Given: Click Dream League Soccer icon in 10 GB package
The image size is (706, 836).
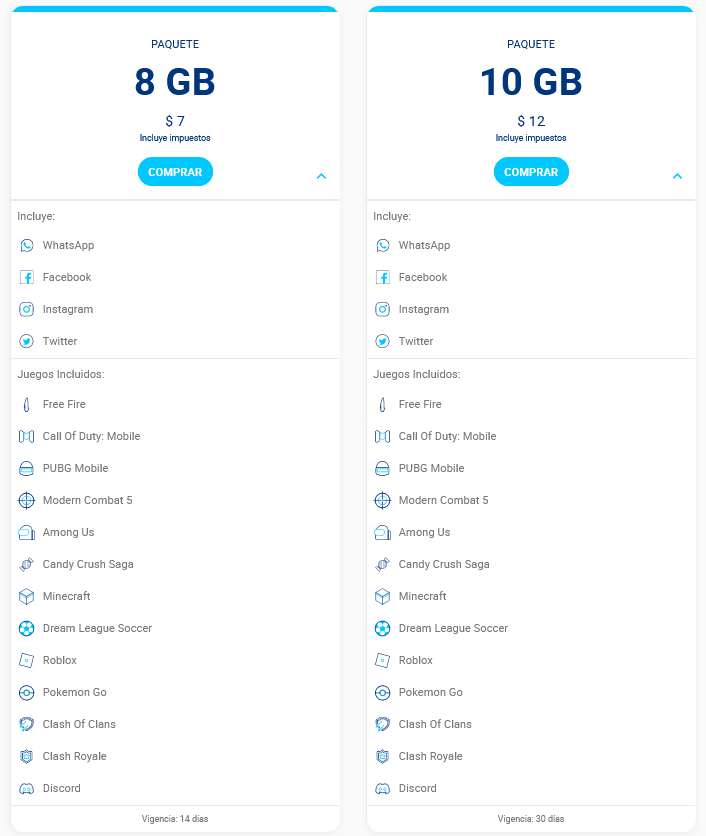Looking at the screenshot, I should (382, 628).
